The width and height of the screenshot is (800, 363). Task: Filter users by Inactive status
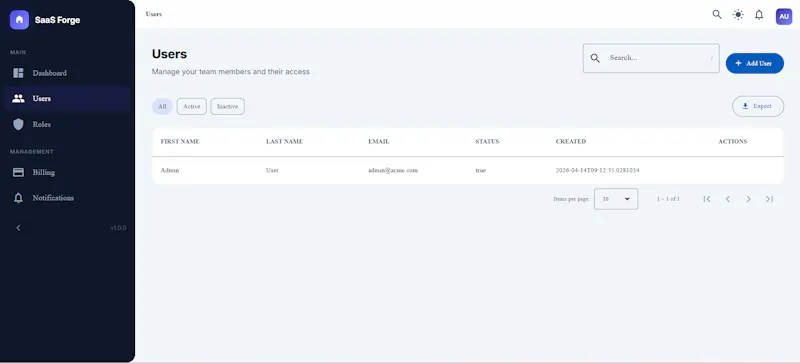pyautogui.click(x=228, y=106)
